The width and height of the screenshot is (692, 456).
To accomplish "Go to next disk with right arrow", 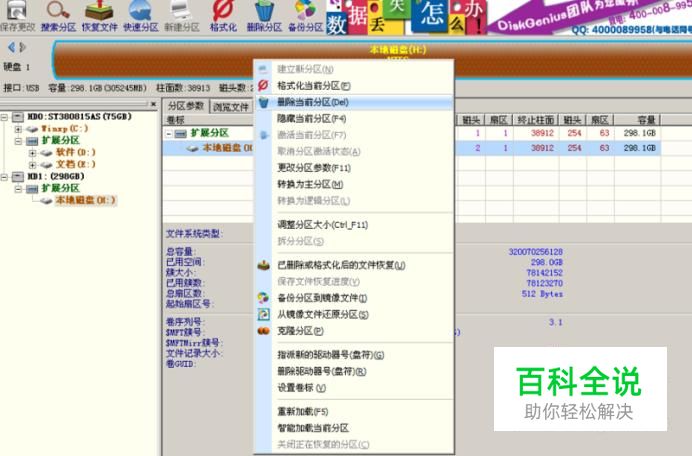I will tap(23, 47).
